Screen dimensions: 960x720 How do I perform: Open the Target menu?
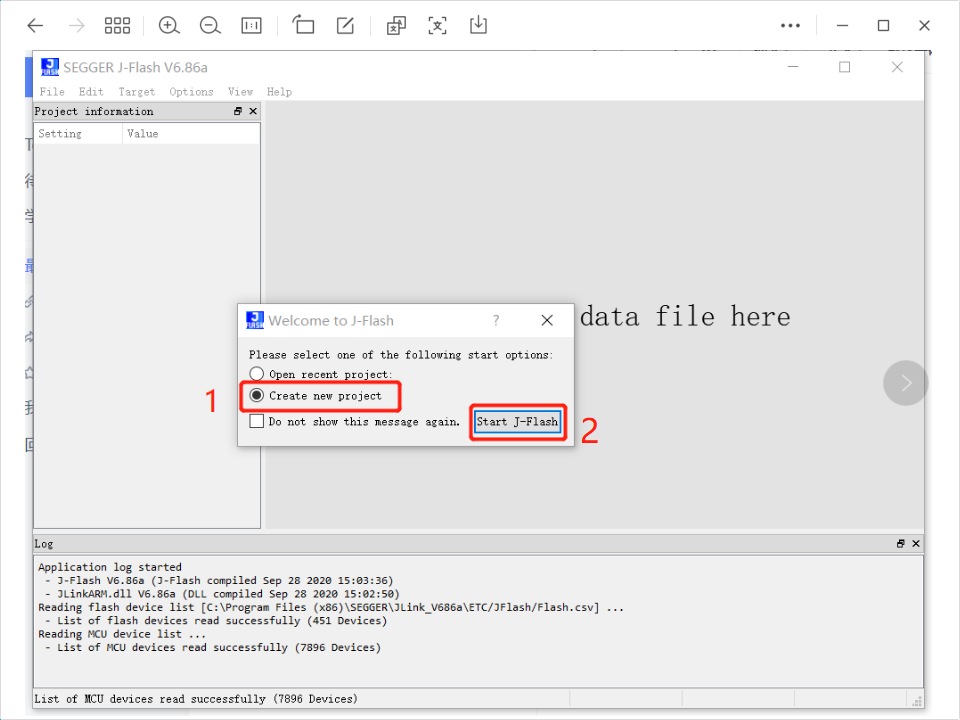[137, 92]
